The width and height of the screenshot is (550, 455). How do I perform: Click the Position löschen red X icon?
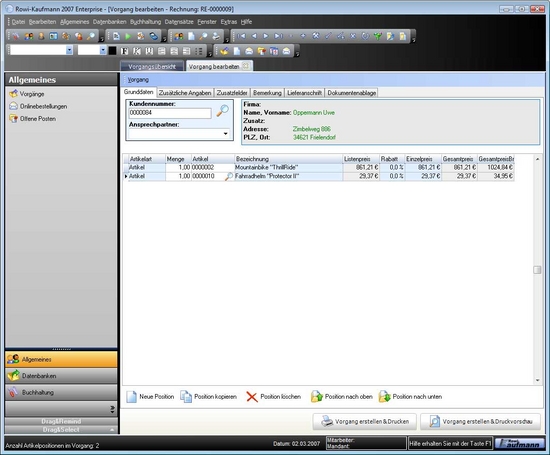(x=251, y=397)
